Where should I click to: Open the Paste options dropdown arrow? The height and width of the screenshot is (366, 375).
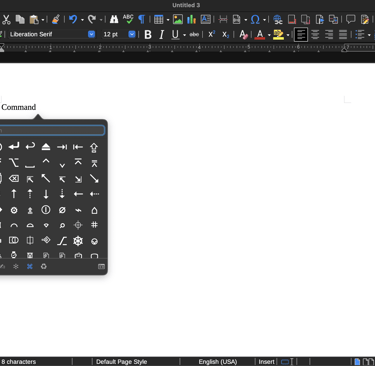(43, 20)
